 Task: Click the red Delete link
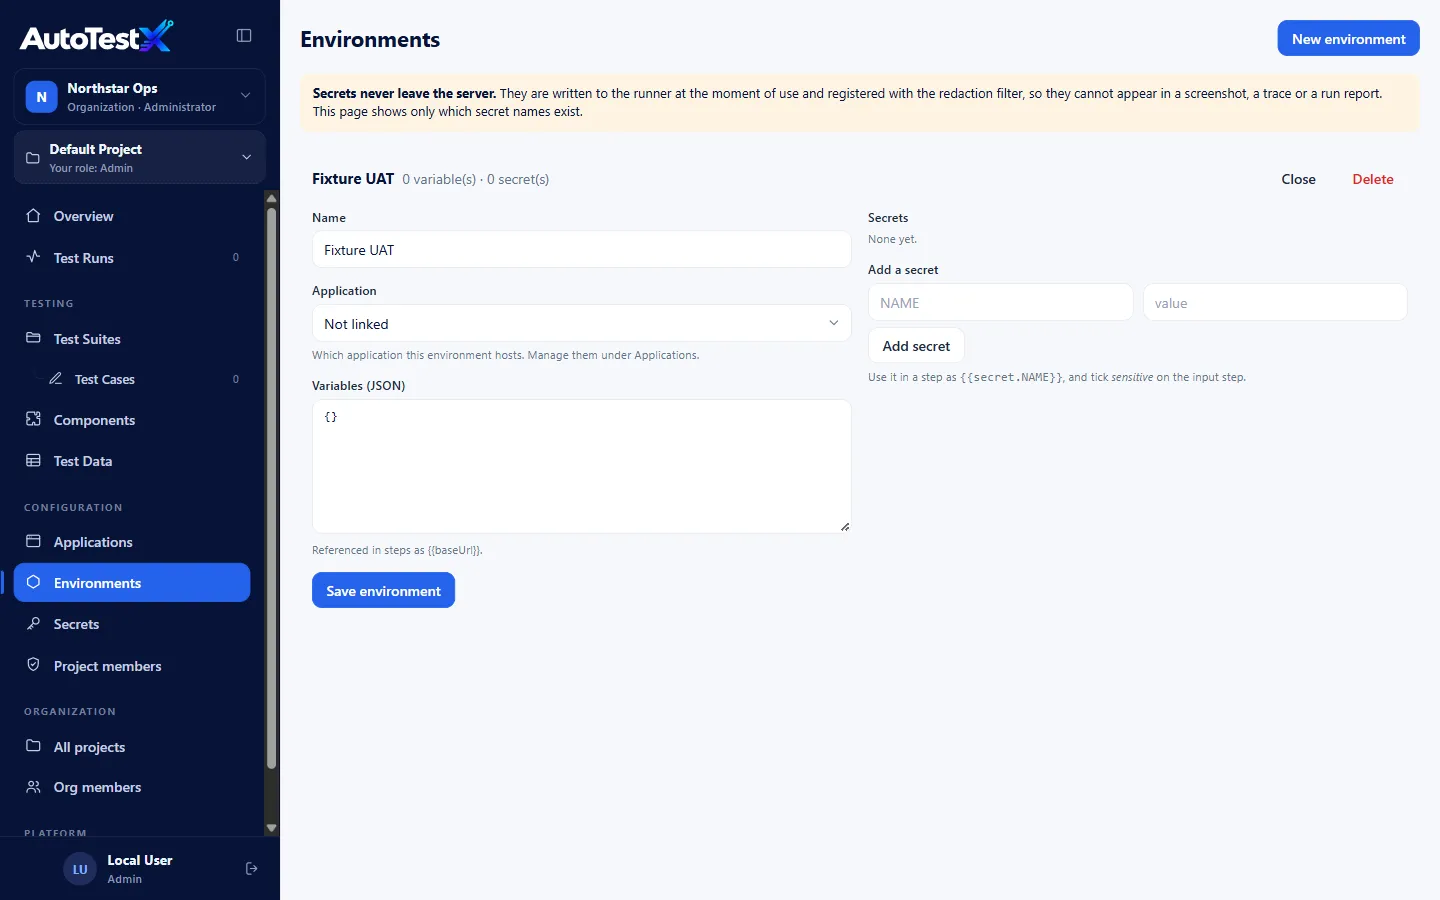(1373, 179)
